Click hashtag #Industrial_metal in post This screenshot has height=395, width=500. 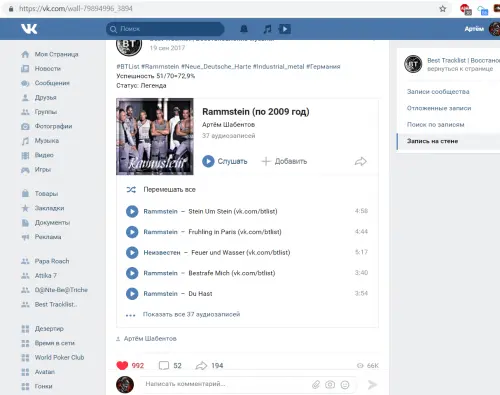coord(279,66)
